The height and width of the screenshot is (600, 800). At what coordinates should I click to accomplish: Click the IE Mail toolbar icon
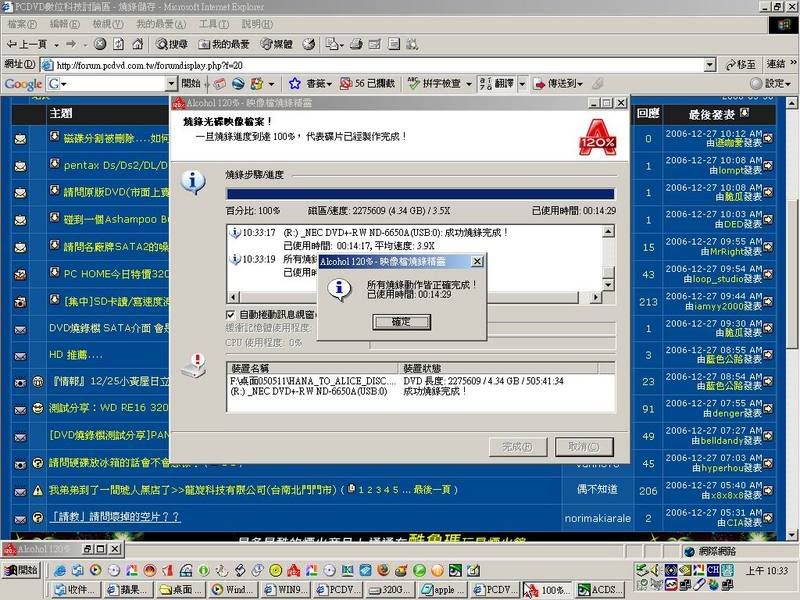coord(333,44)
